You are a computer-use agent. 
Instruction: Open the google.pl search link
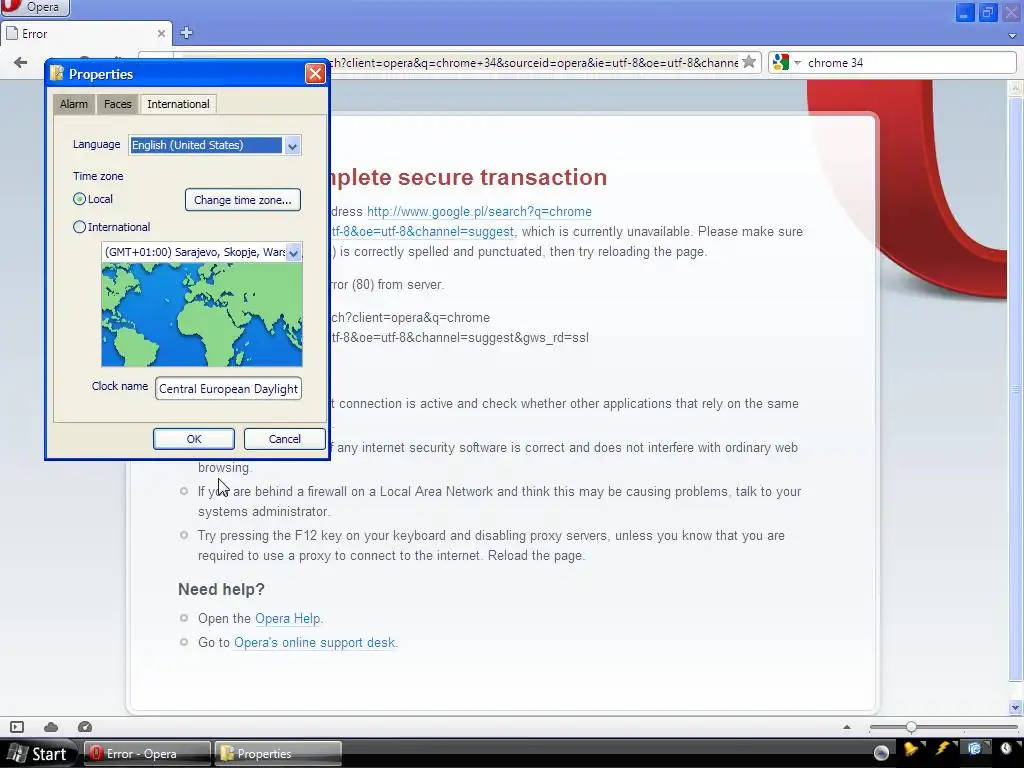479,212
